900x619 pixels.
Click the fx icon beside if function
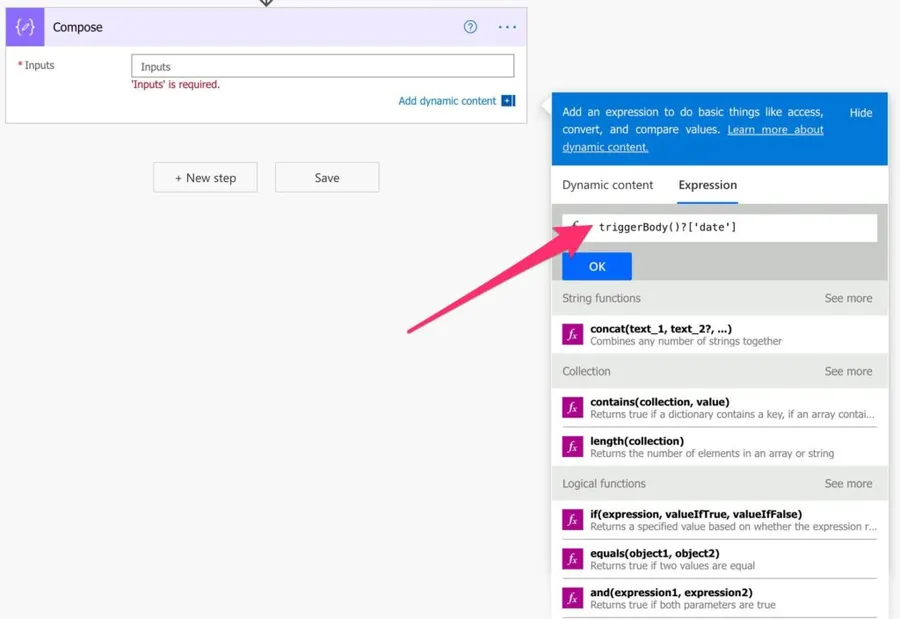click(572, 520)
